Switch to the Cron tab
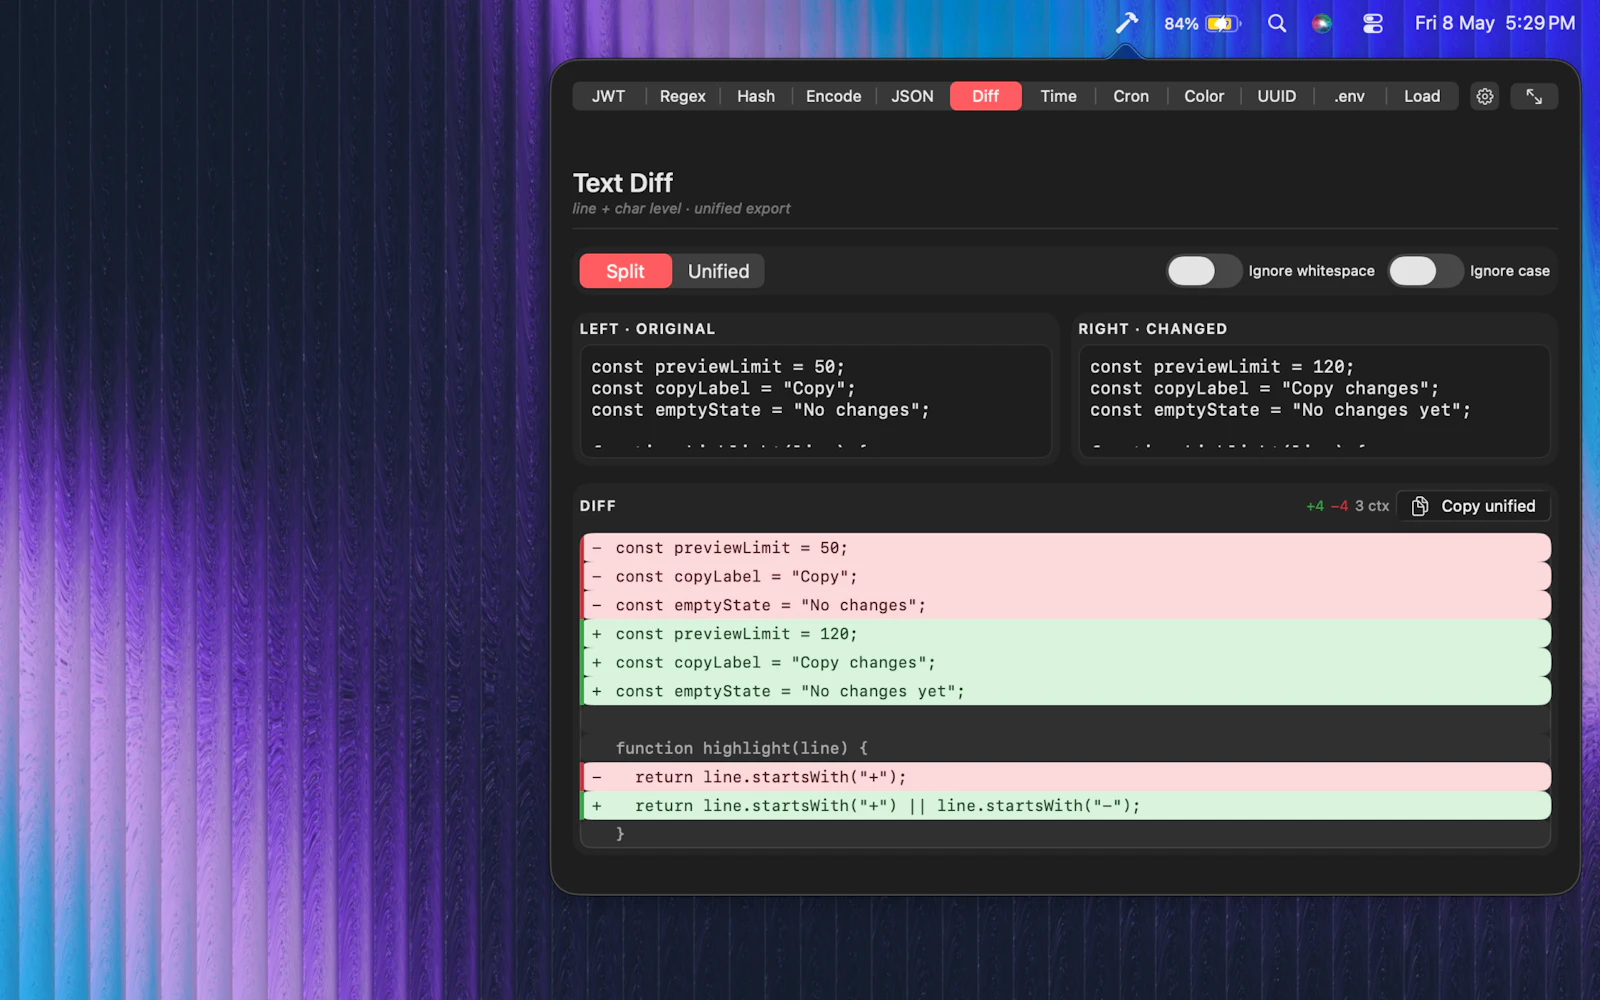 coord(1131,96)
